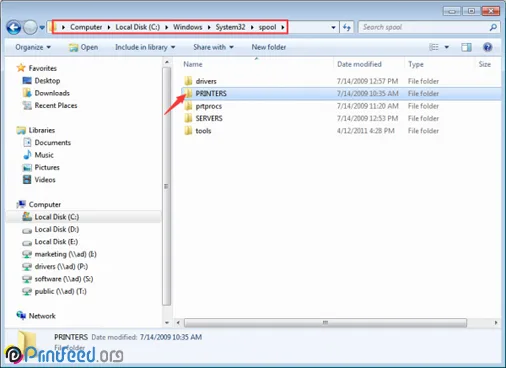Click the Refresh button in address bar
This screenshot has height=368, width=506.
pos(347,27)
